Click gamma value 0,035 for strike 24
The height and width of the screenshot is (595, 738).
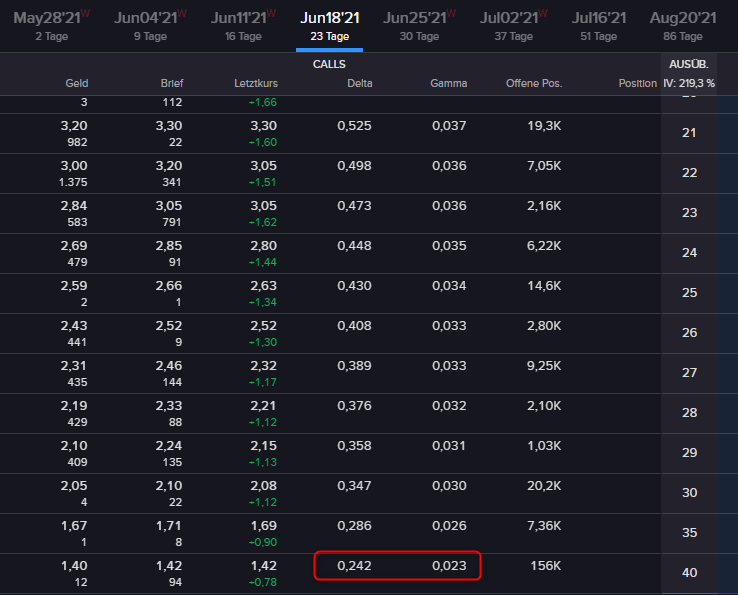[449, 246]
